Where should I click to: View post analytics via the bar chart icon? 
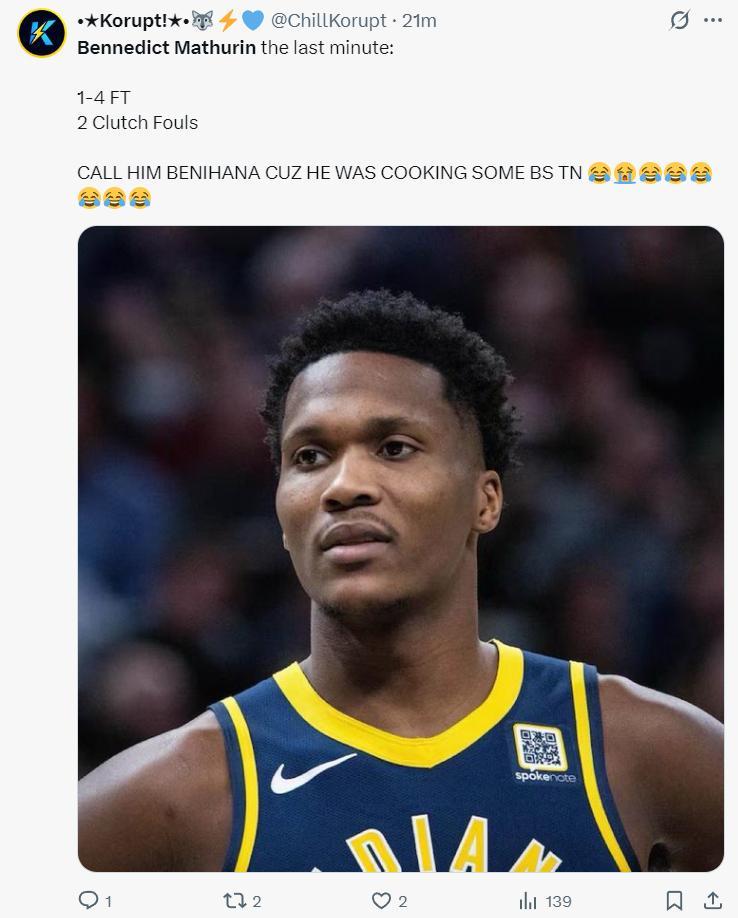tap(528, 901)
